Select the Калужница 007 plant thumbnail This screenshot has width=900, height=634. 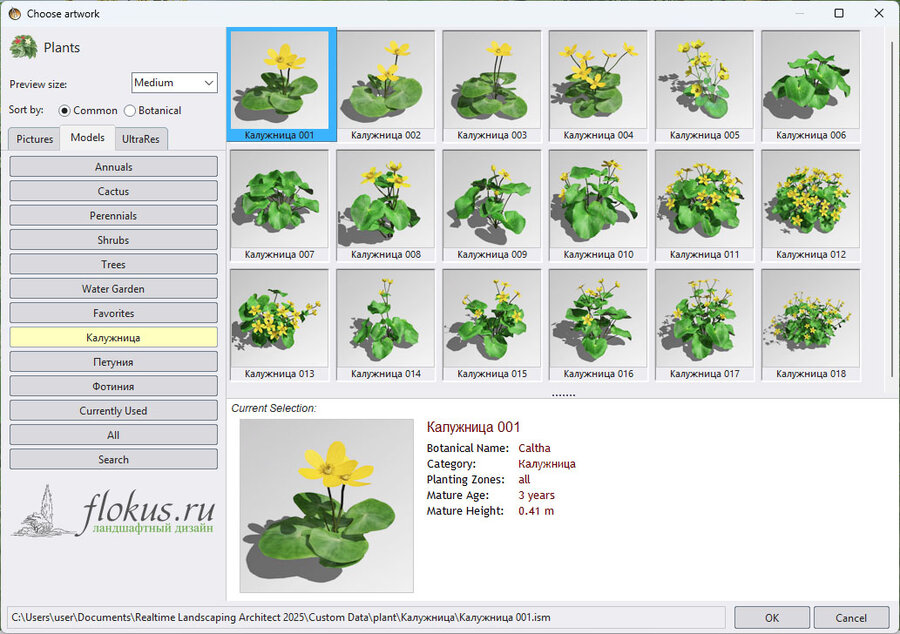tap(280, 205)
